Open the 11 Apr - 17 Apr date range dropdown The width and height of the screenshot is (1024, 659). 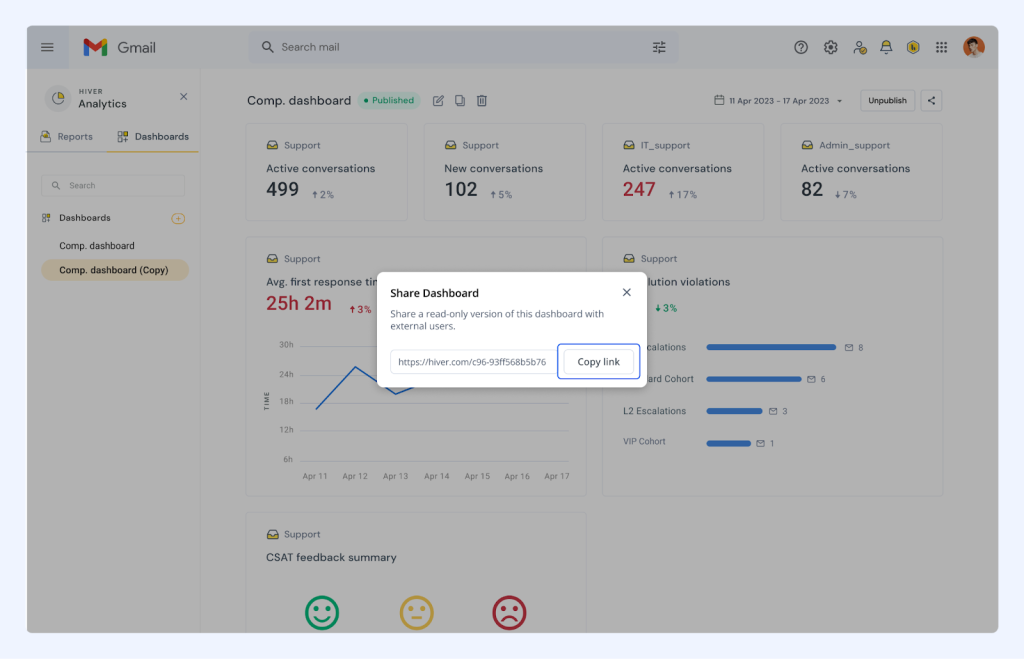click(778, 100)
